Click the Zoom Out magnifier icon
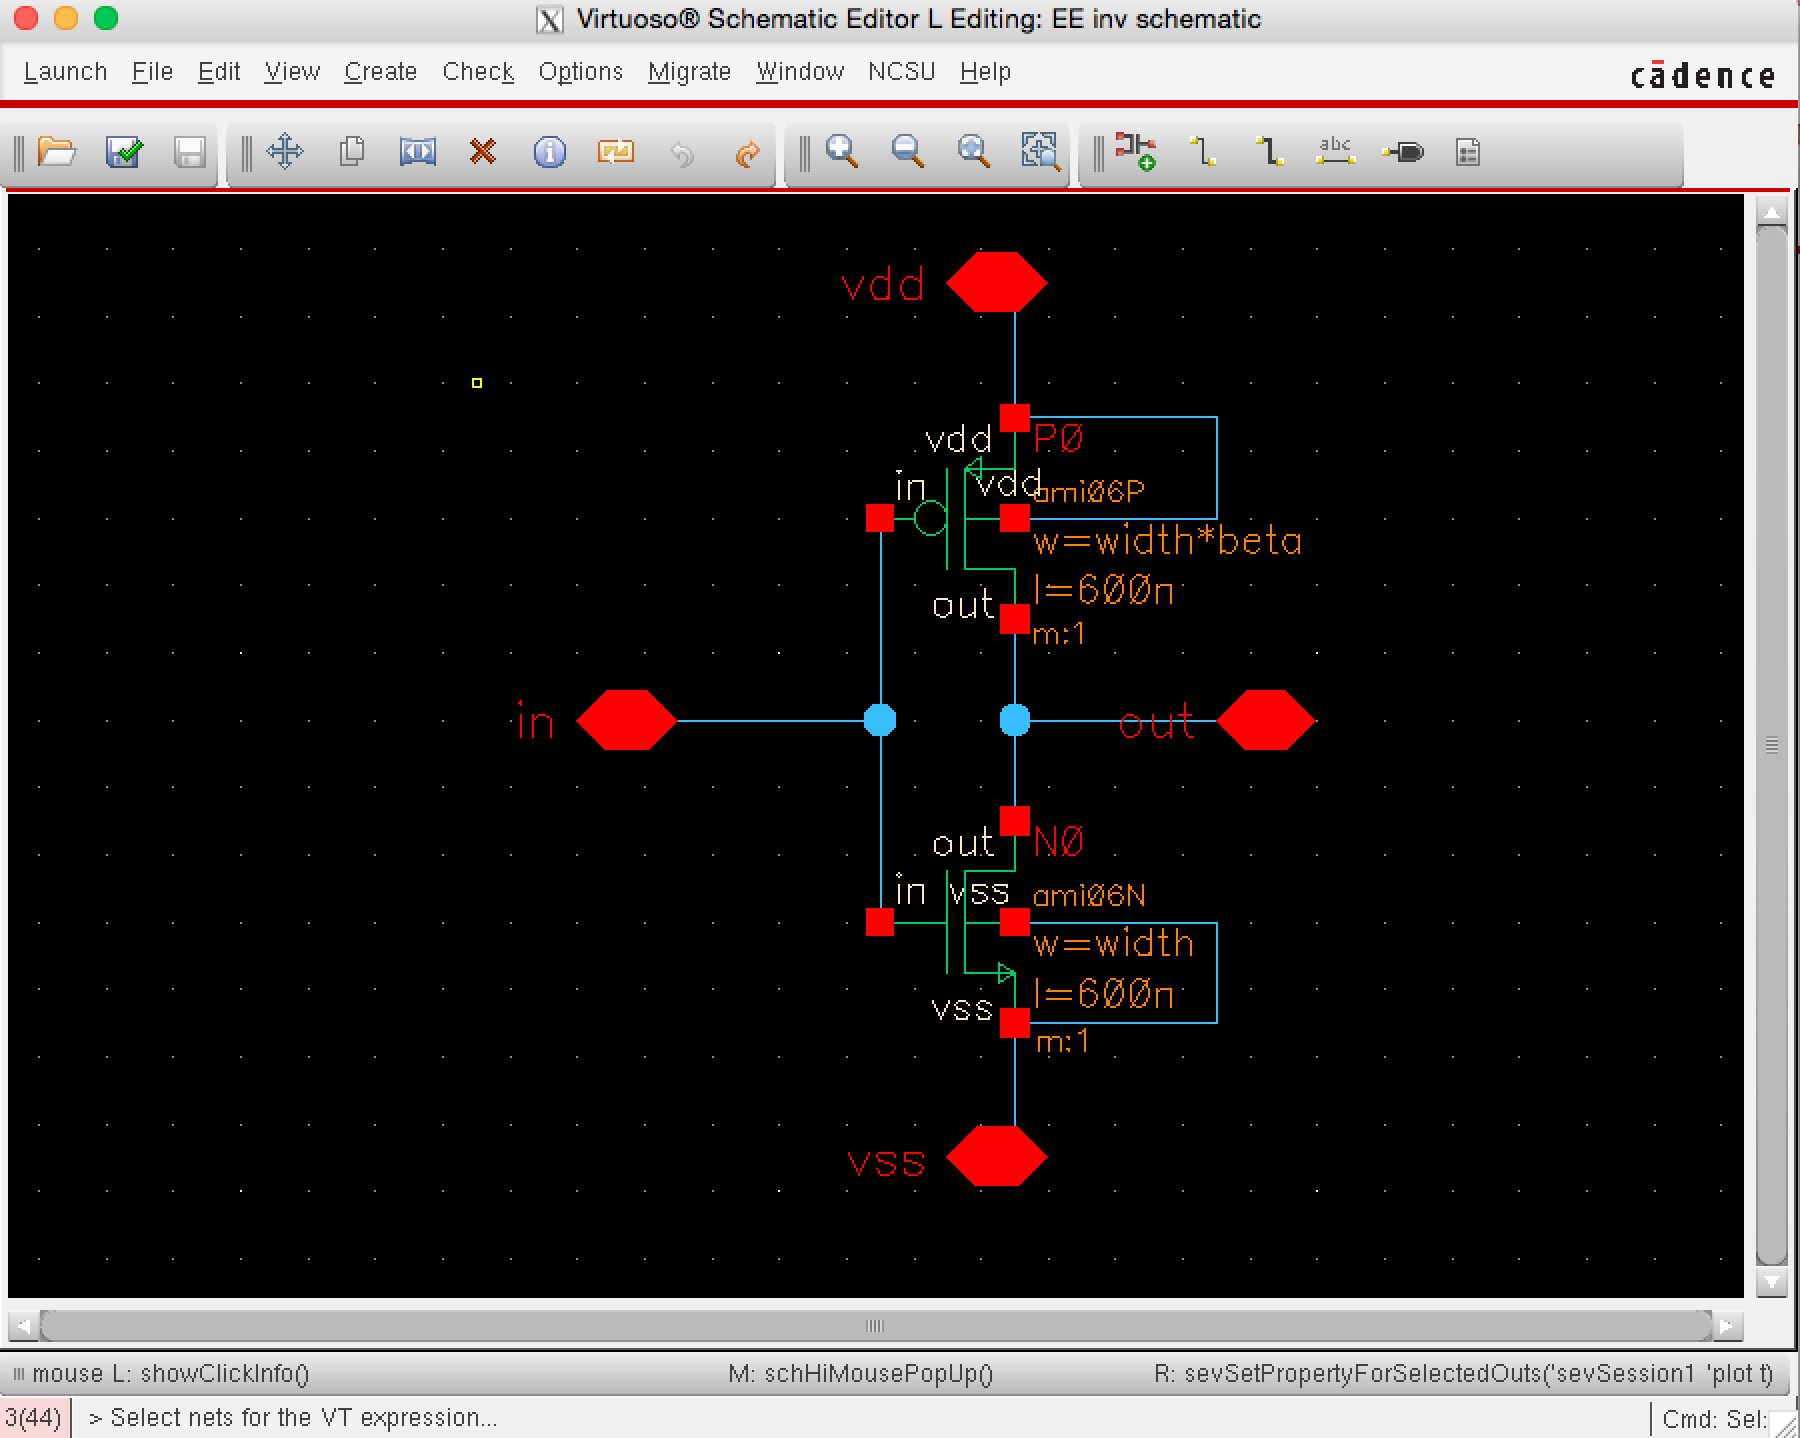Screen dimensions: 1800x1438 [x=907, y=152]
